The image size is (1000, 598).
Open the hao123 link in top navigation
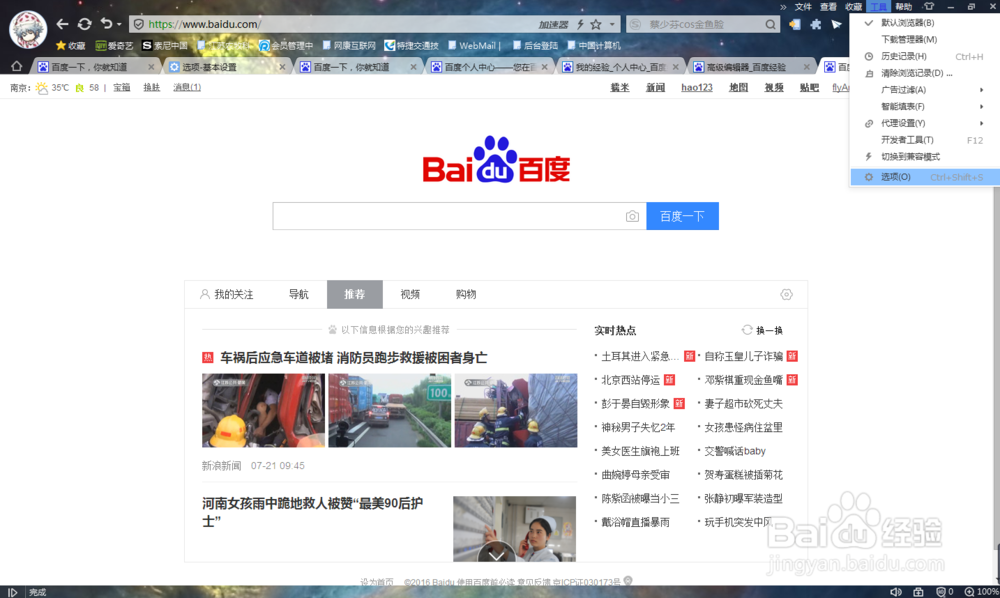coord(696,87)
